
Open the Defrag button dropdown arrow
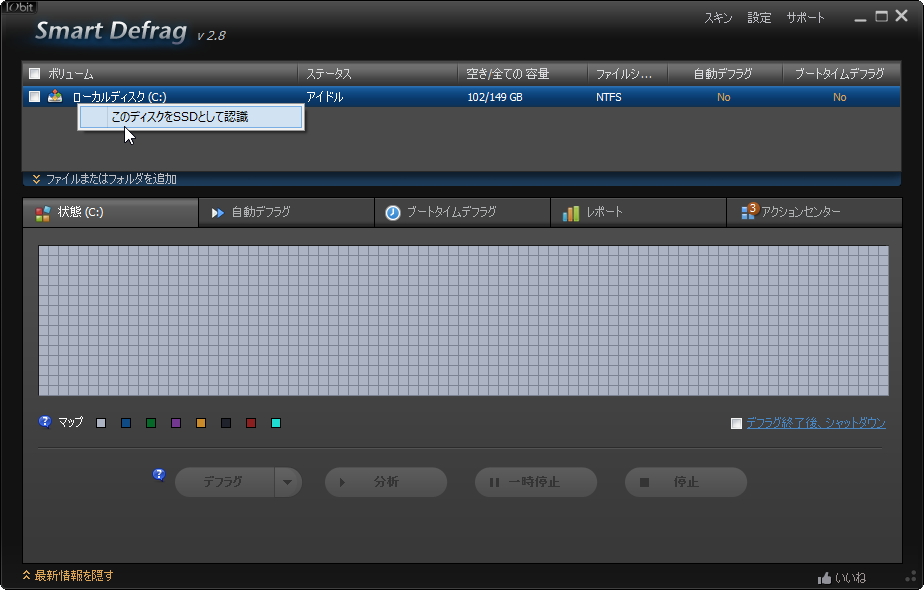coord(288,482)
